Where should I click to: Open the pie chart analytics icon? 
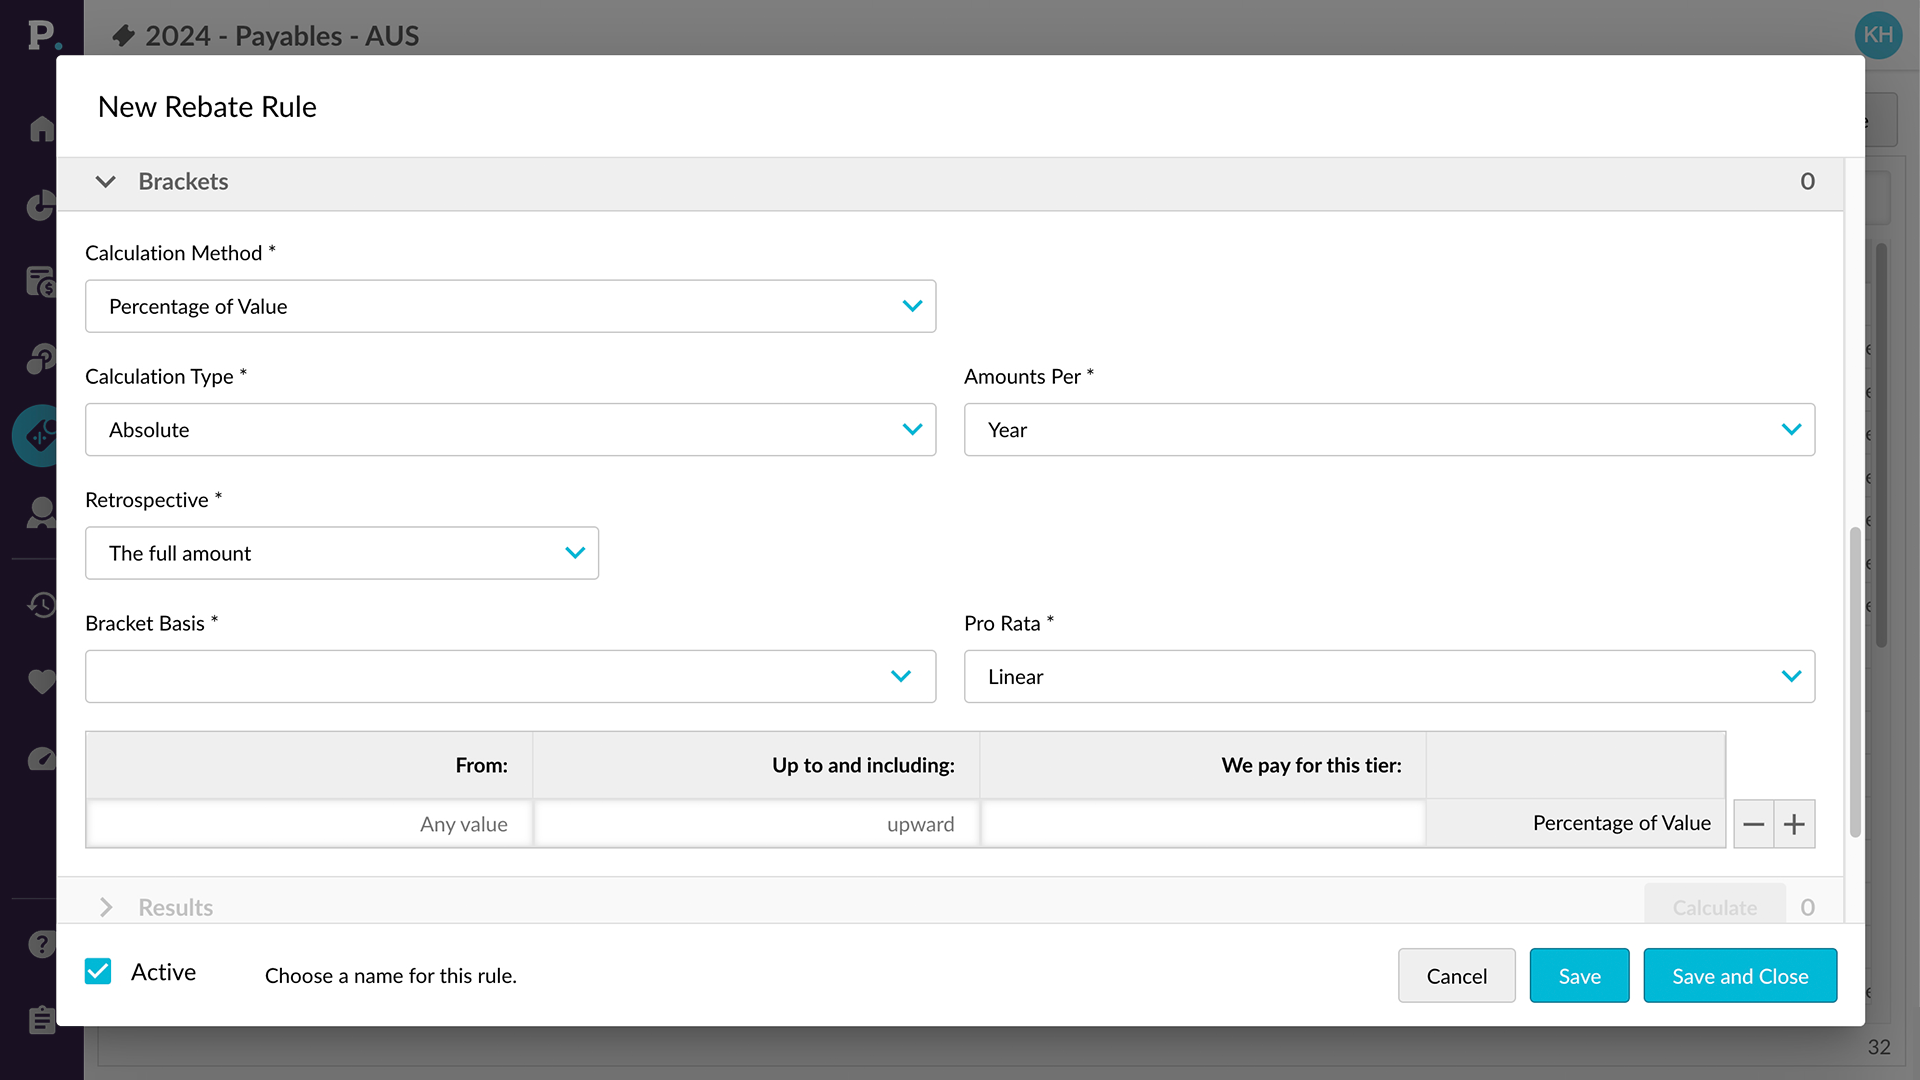click(40, 205)
